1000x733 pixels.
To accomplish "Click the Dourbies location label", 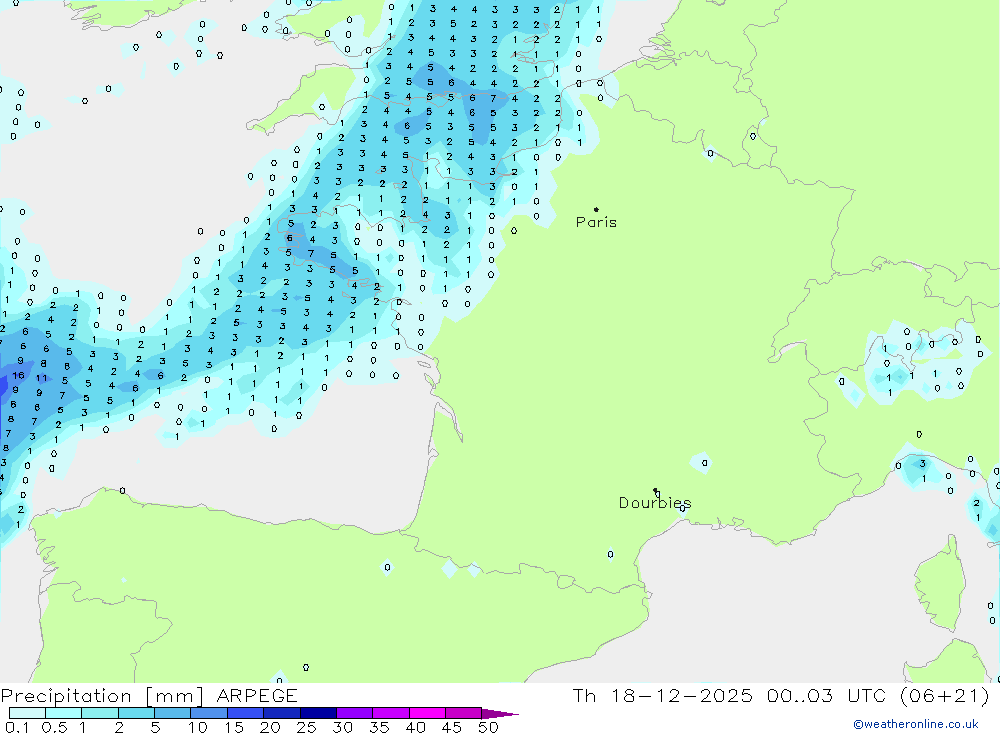I will 655,503.
